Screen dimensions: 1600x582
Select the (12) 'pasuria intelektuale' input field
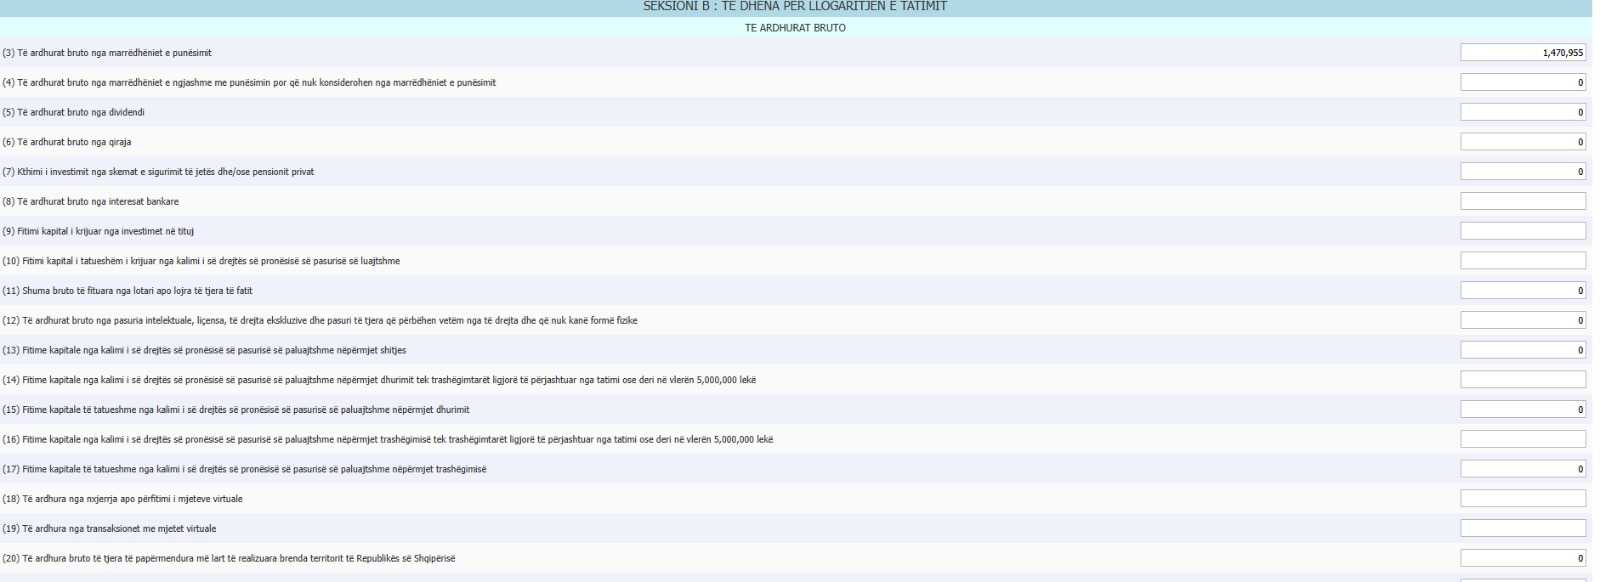pyautogui.click(x=1522, y=320)
